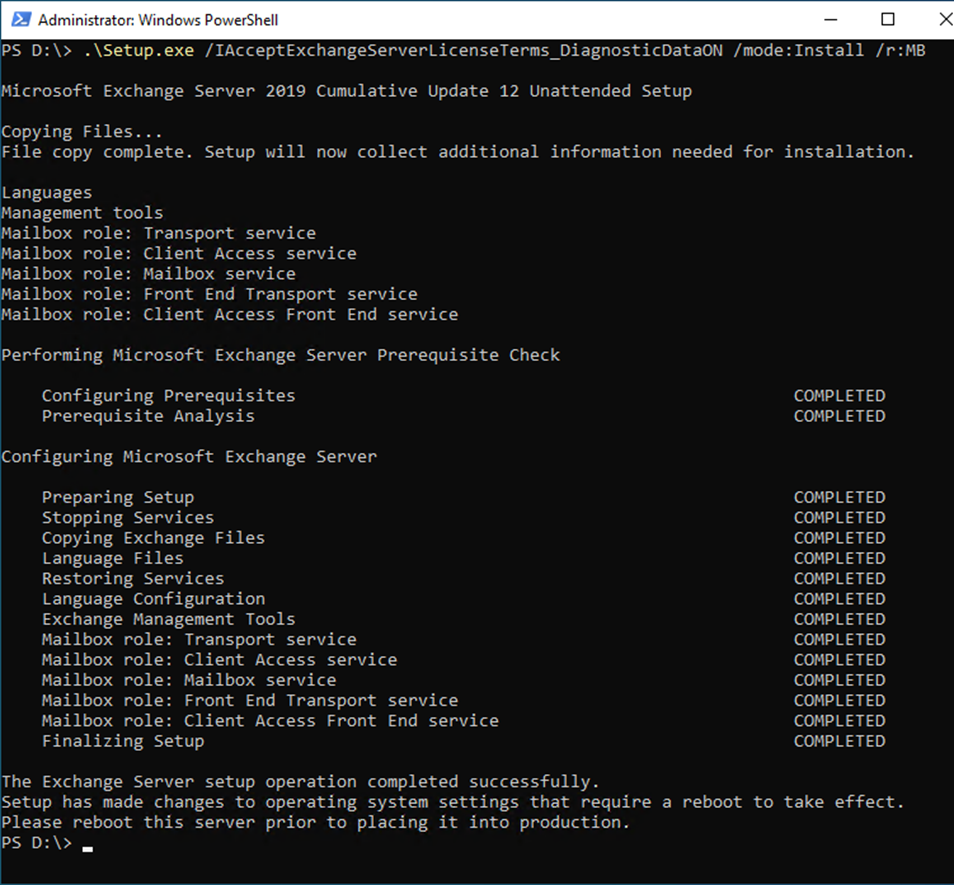Click the final PS D:\> prompt cursor
Viewport: 954px width, 885px height.
pos(88,848)
